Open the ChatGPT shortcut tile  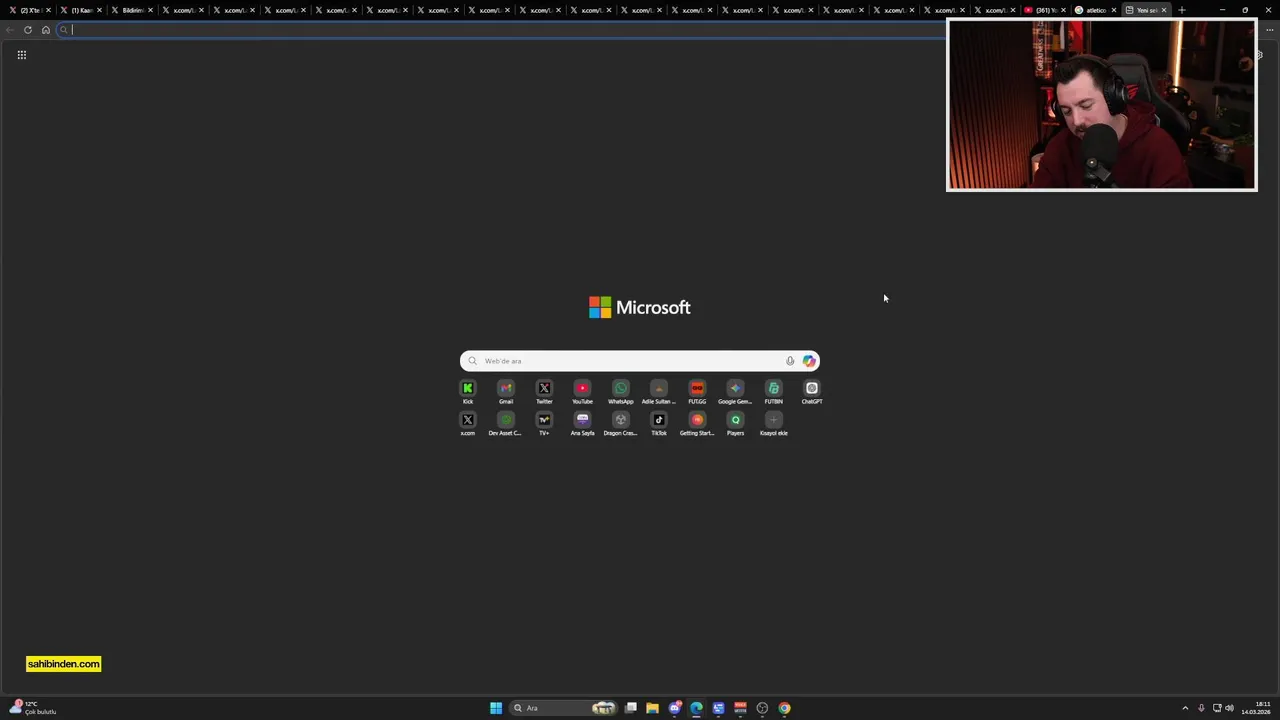(812, 392)
